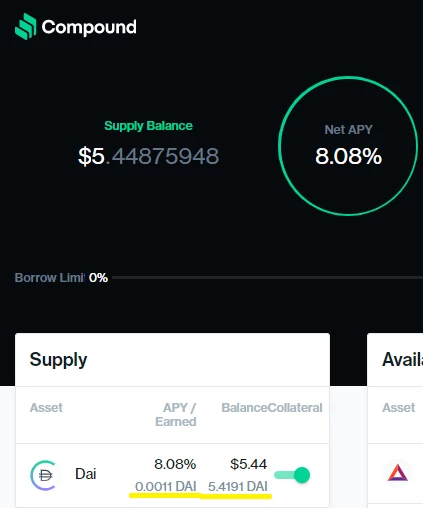Click the 5.4191 DAI balance amount
Screen dimensions: 423x508
pyautogui.click(x=238, y=487)
